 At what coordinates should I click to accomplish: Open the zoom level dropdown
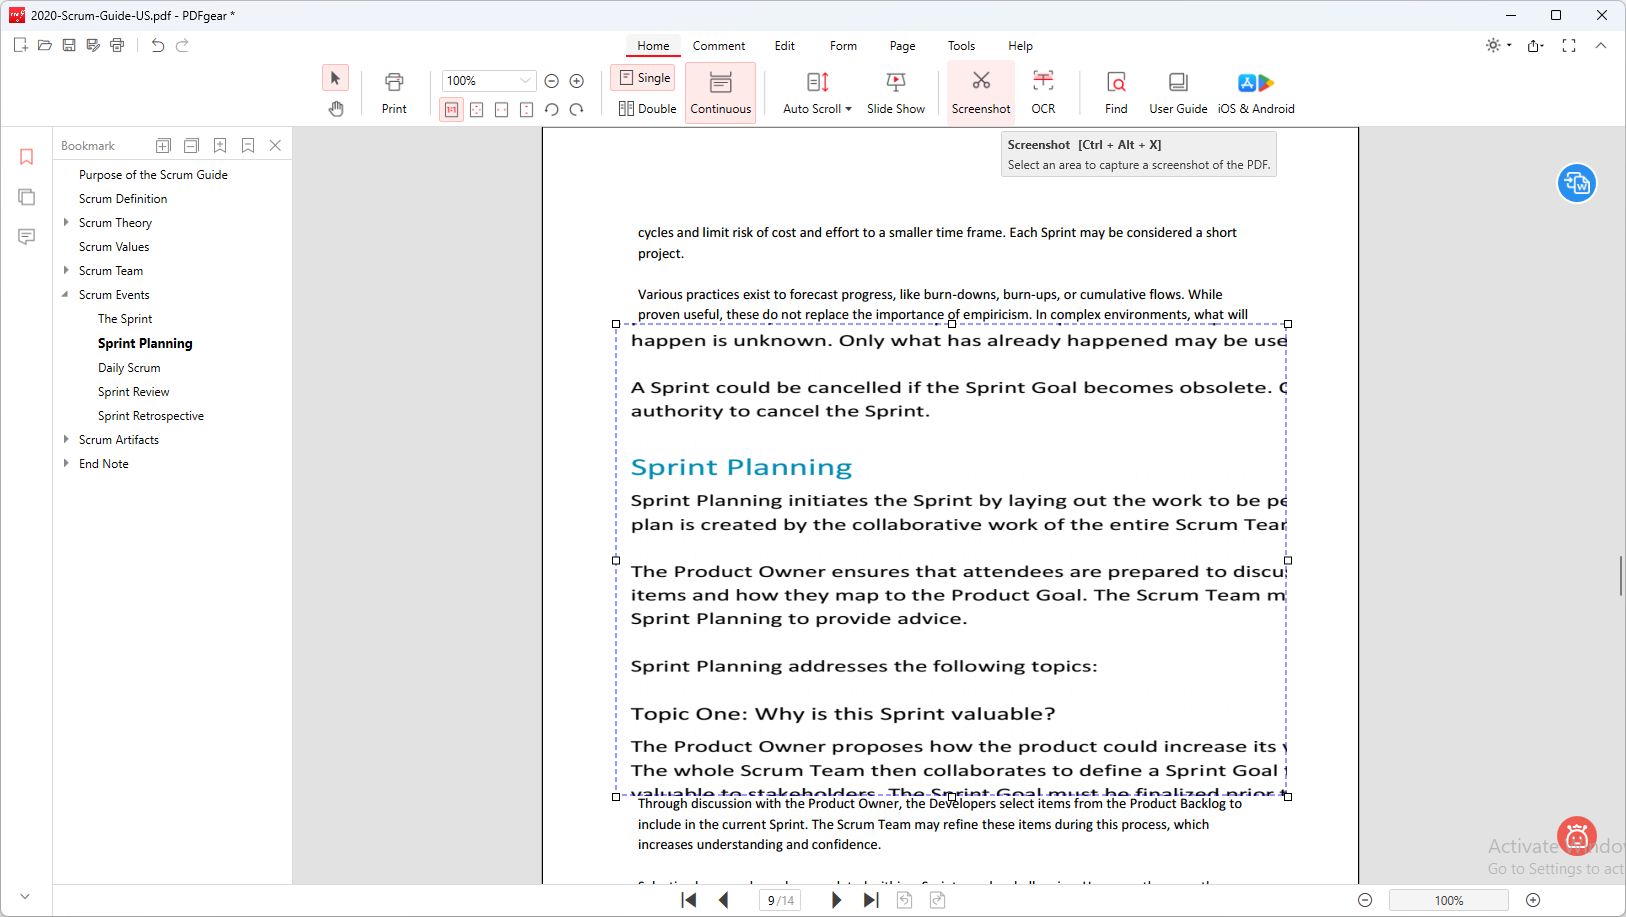point(527,80)
